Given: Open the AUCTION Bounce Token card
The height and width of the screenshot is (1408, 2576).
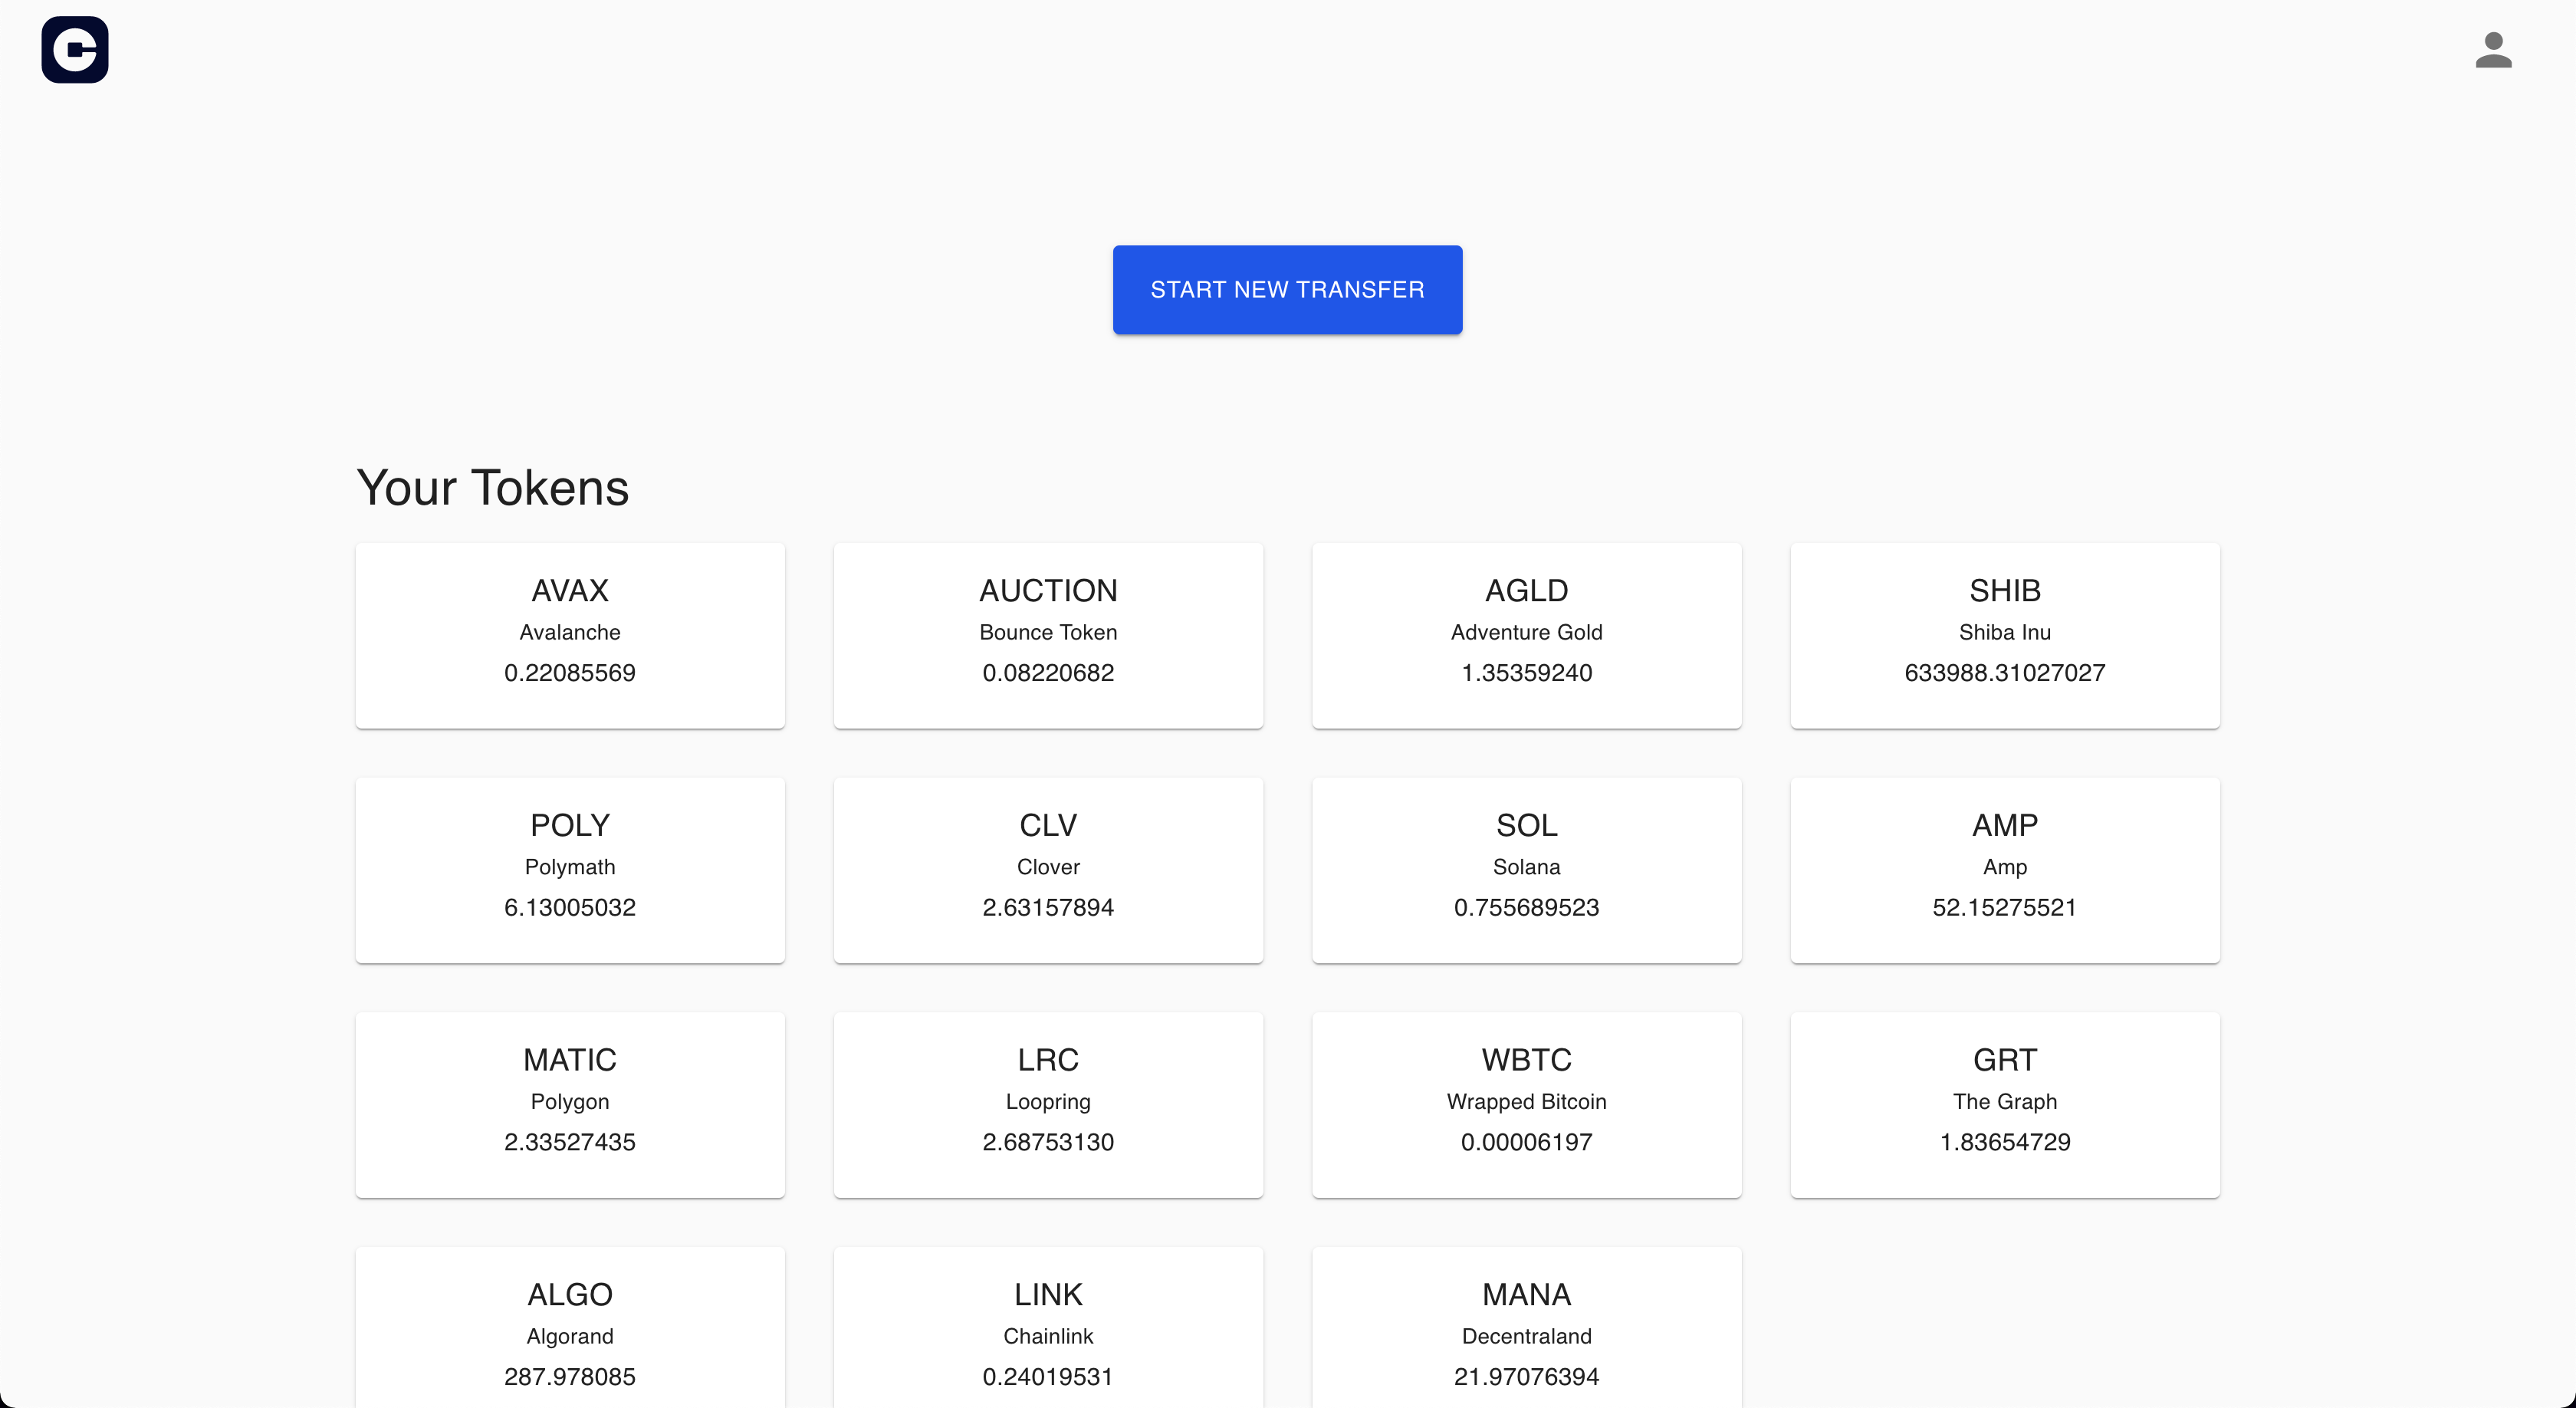Looking at the screenshot, I should point(1048,635).
